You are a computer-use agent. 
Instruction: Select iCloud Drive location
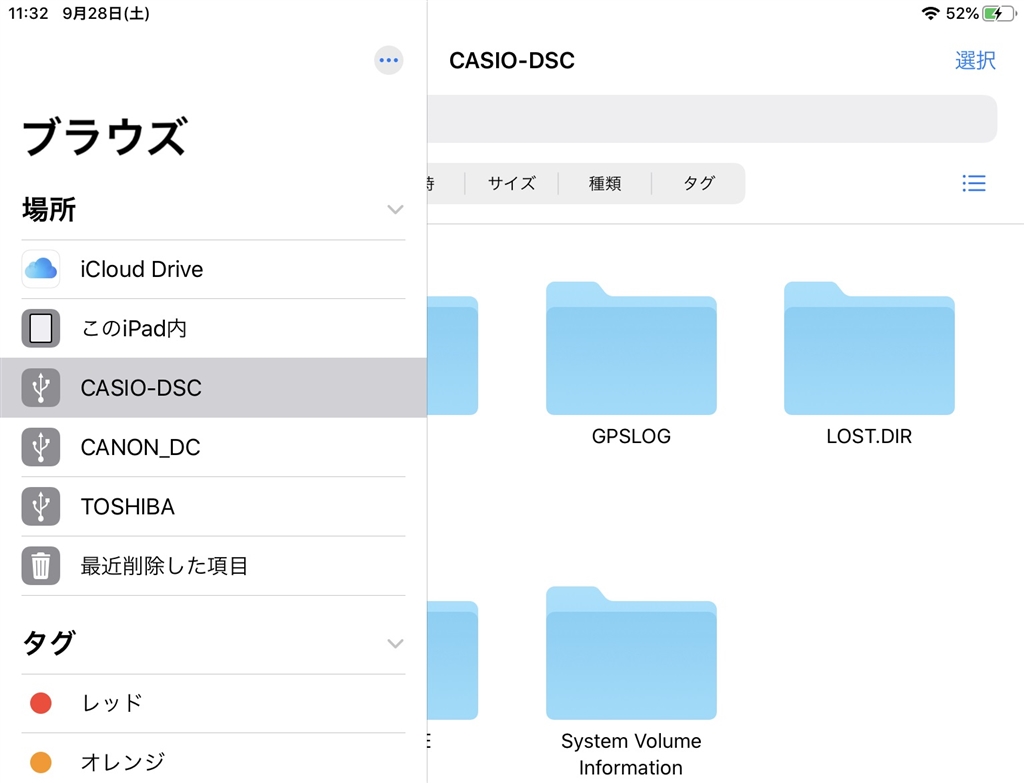click(214, 269)
